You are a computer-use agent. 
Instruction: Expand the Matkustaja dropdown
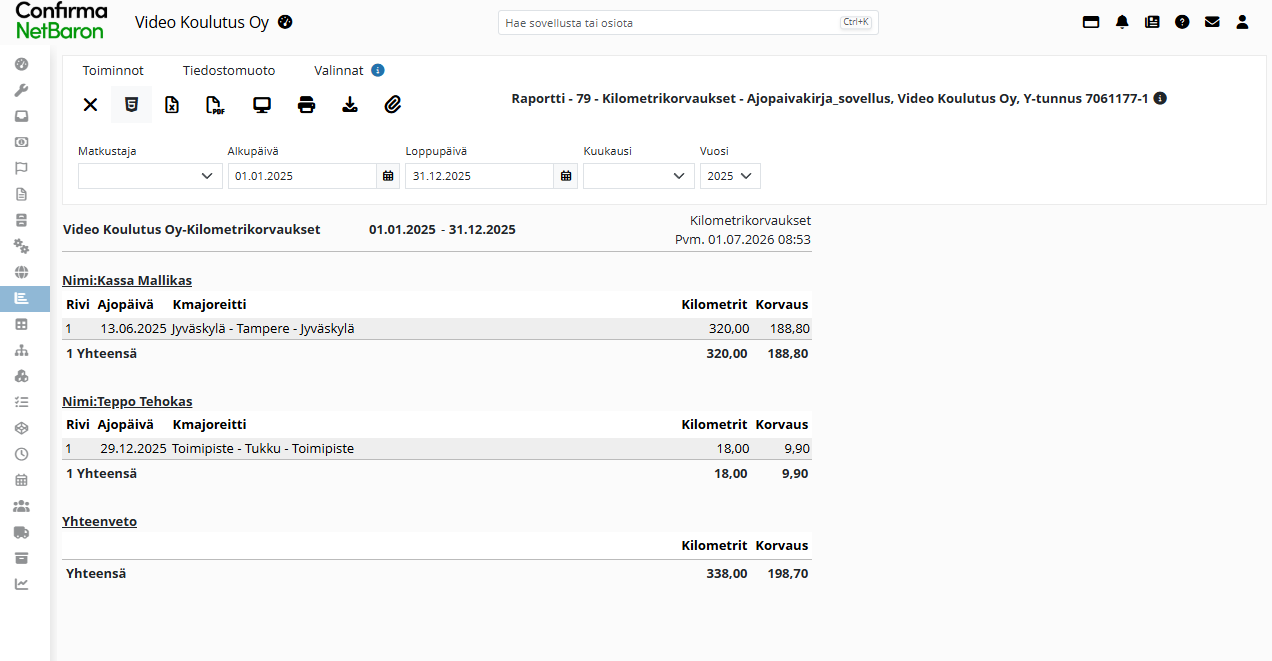150,176
